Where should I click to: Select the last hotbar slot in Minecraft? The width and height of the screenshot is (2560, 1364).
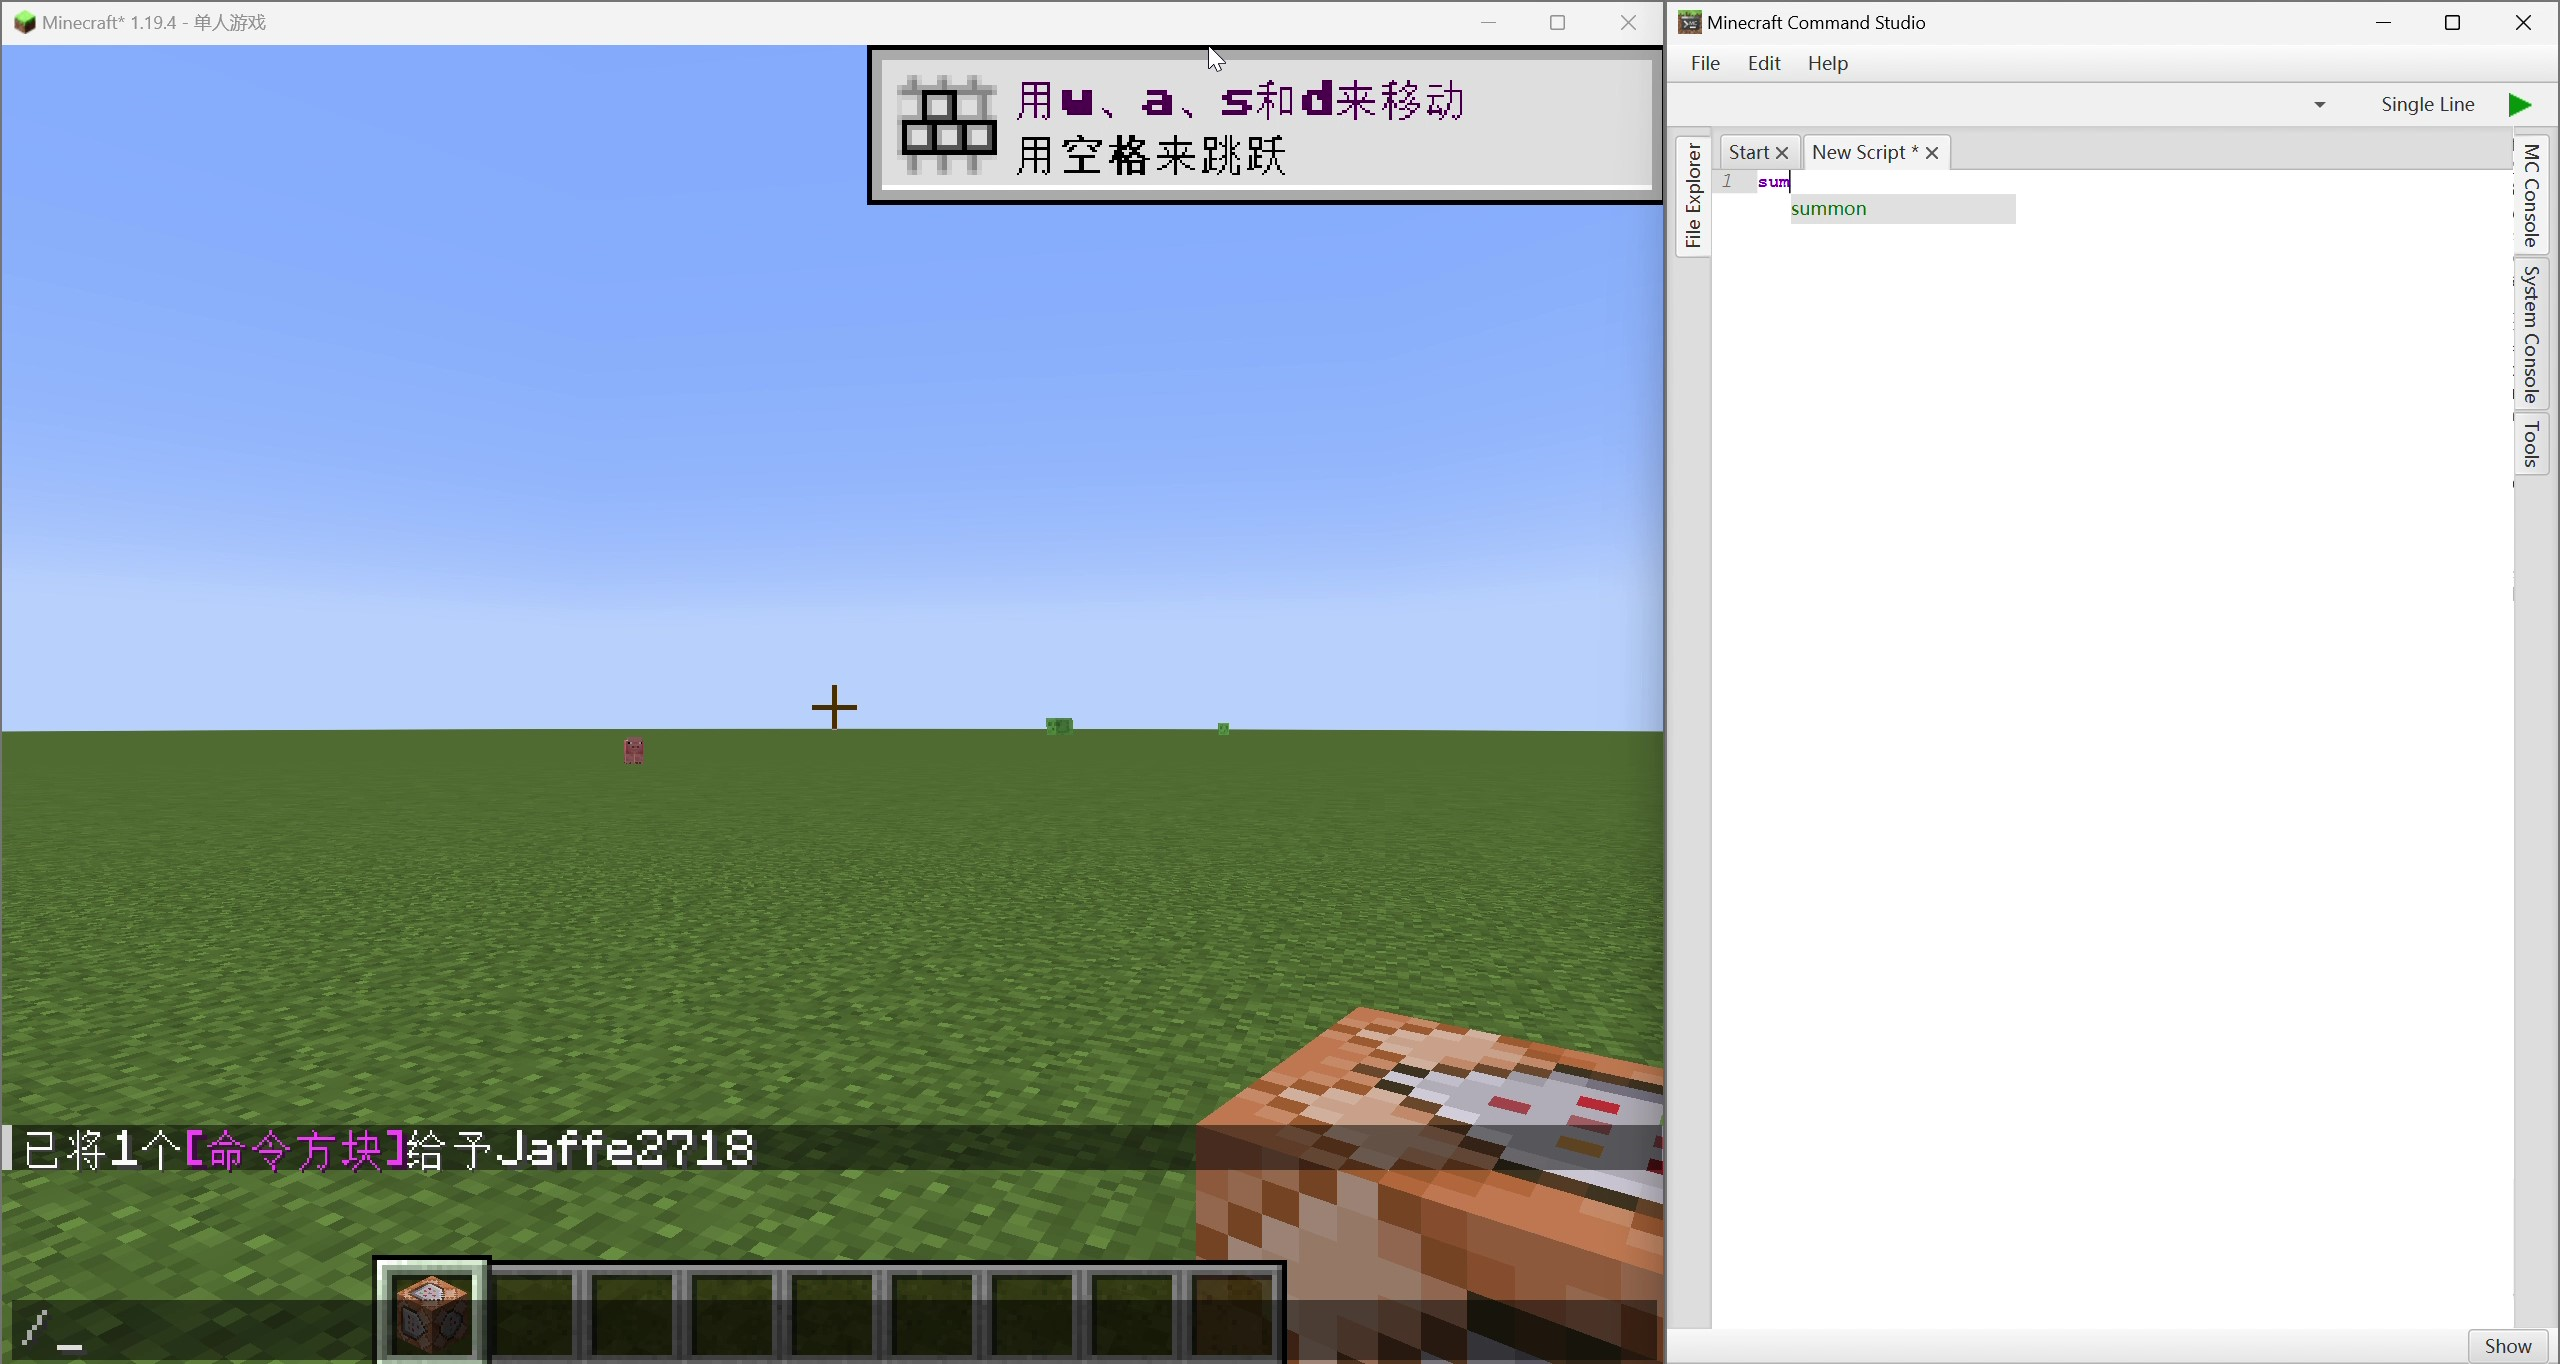coord(1232,1314)
